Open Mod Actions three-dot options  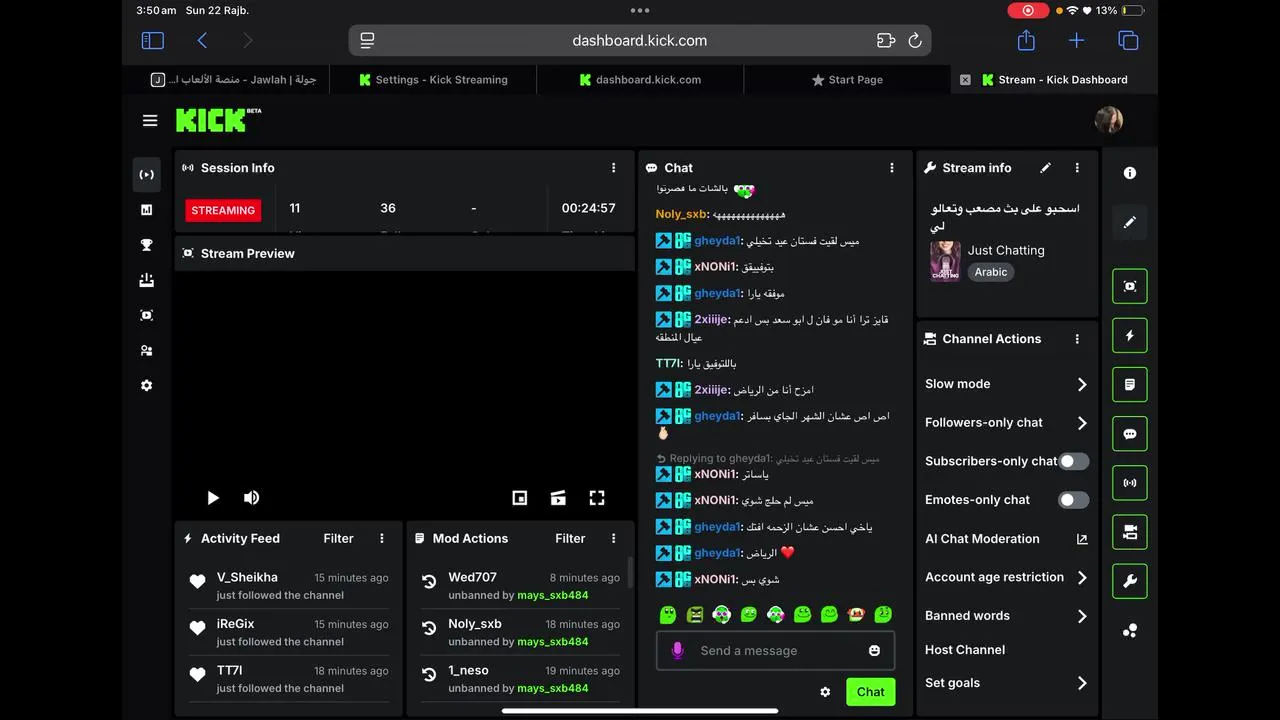coord(614,538)
